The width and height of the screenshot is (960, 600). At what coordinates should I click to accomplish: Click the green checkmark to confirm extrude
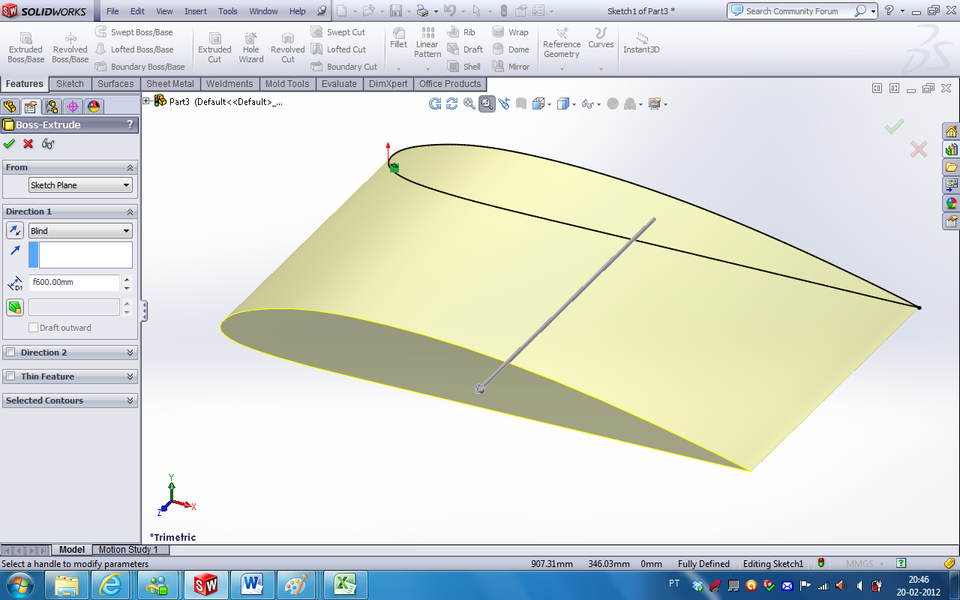tap(10, 144)
